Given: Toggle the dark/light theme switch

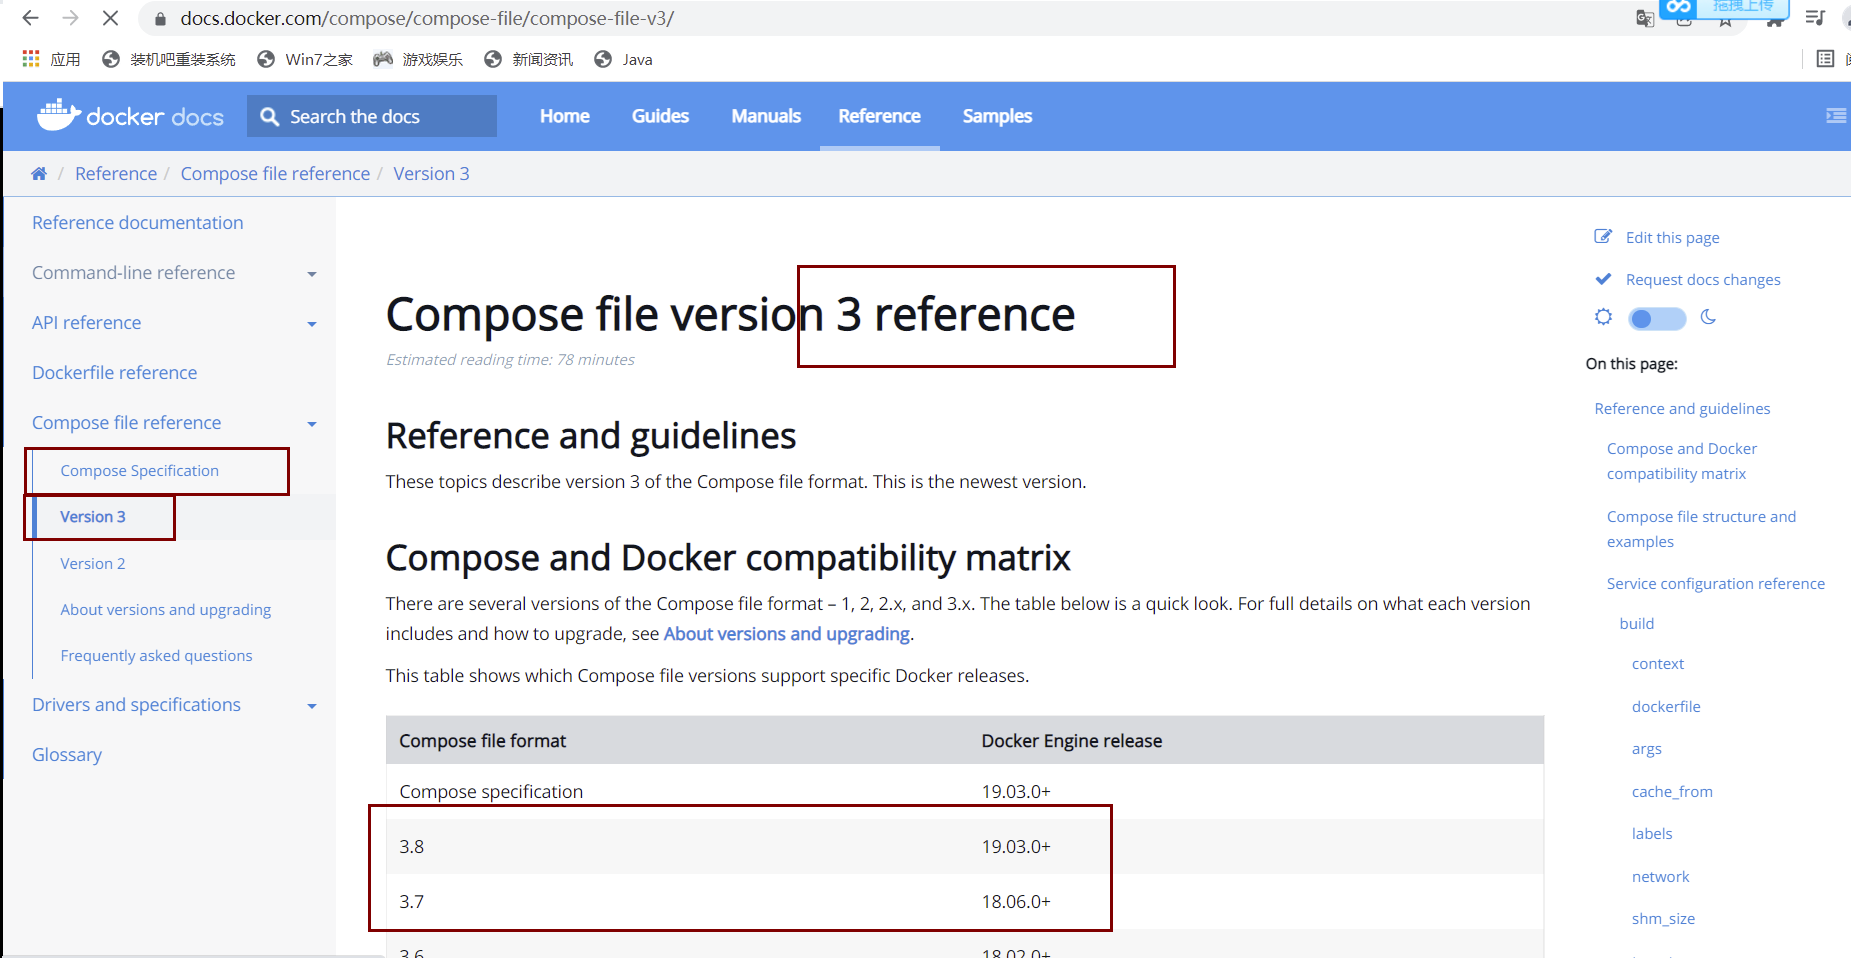Looking at the screenshot, I should click(x=1657, y=318).
